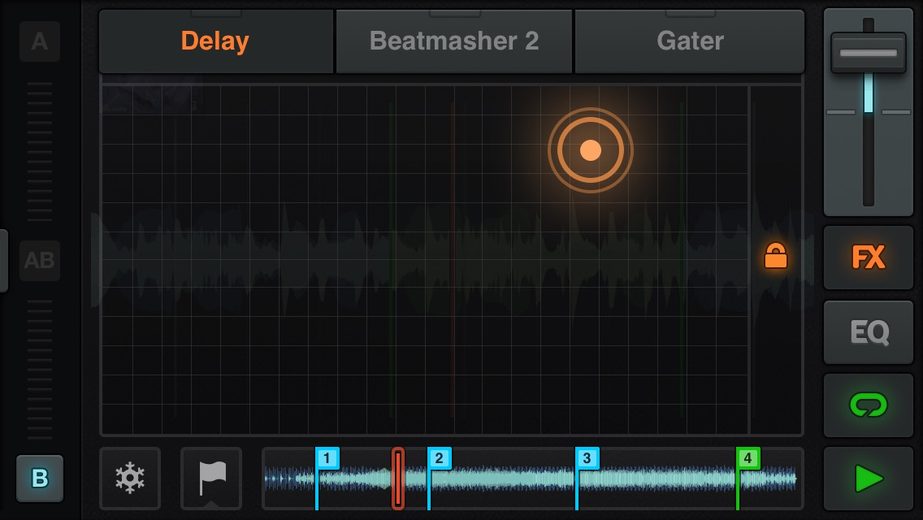Open the FX panel button
Viewport: 923px width, 520px height.
coord(868,257)
